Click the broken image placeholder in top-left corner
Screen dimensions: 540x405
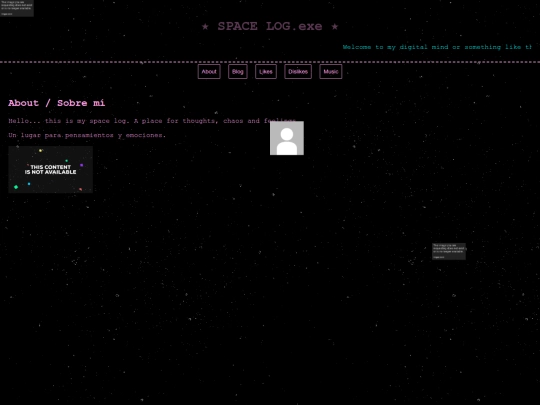click(x=17, y=8)
